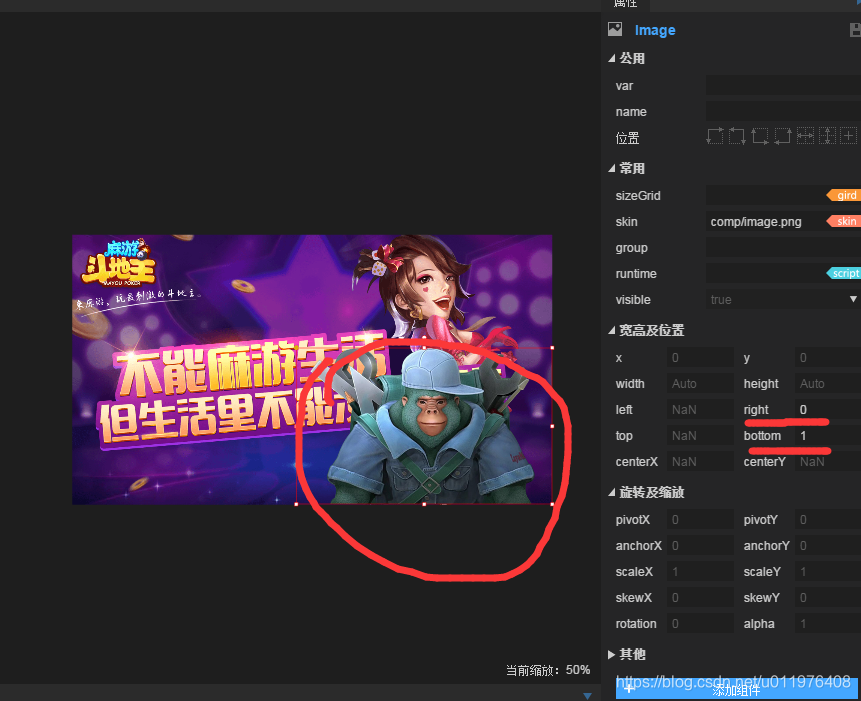Click the center-both alignment icon
This screenshot has height=701, width=861.
tap(849, 135)
